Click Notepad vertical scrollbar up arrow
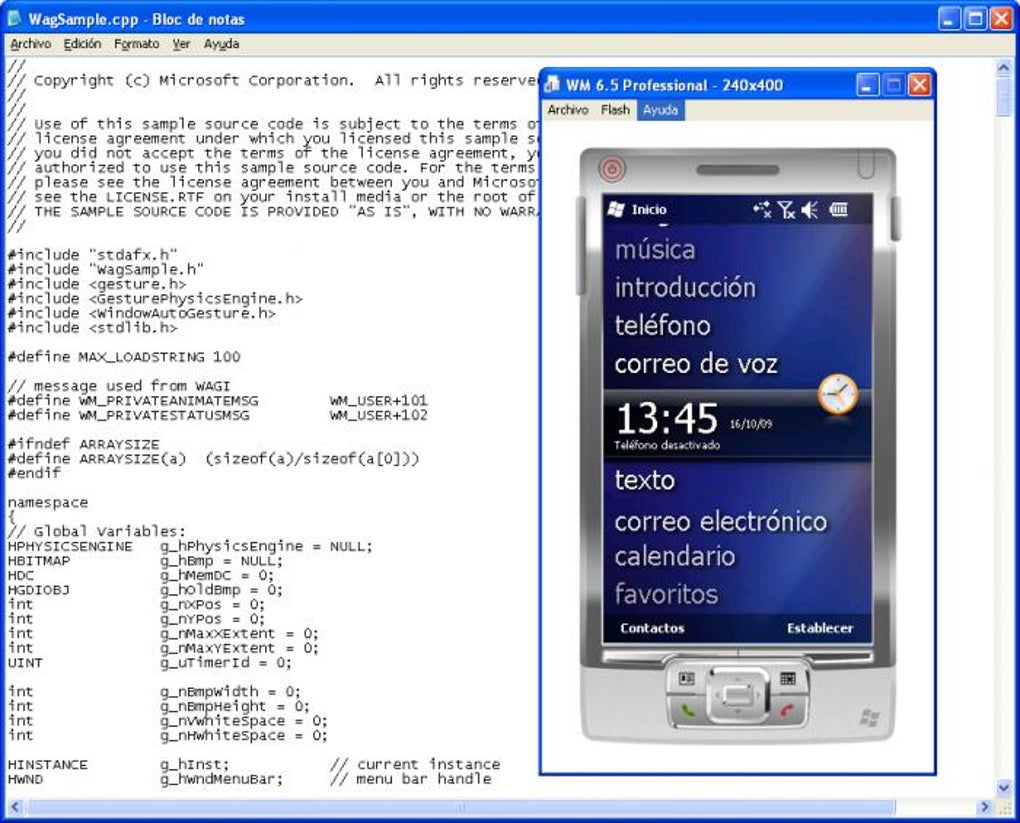The image size is (1020, 823). coord(1004,68)
